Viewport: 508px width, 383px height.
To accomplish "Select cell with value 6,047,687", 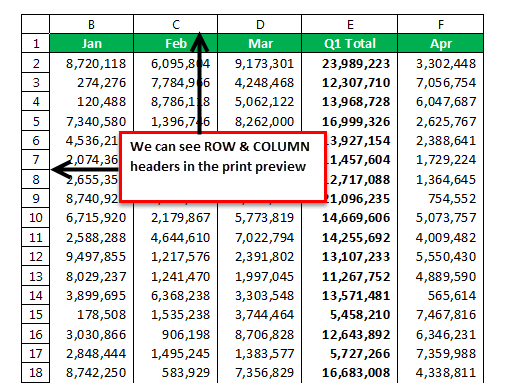I will pos(440,101).
